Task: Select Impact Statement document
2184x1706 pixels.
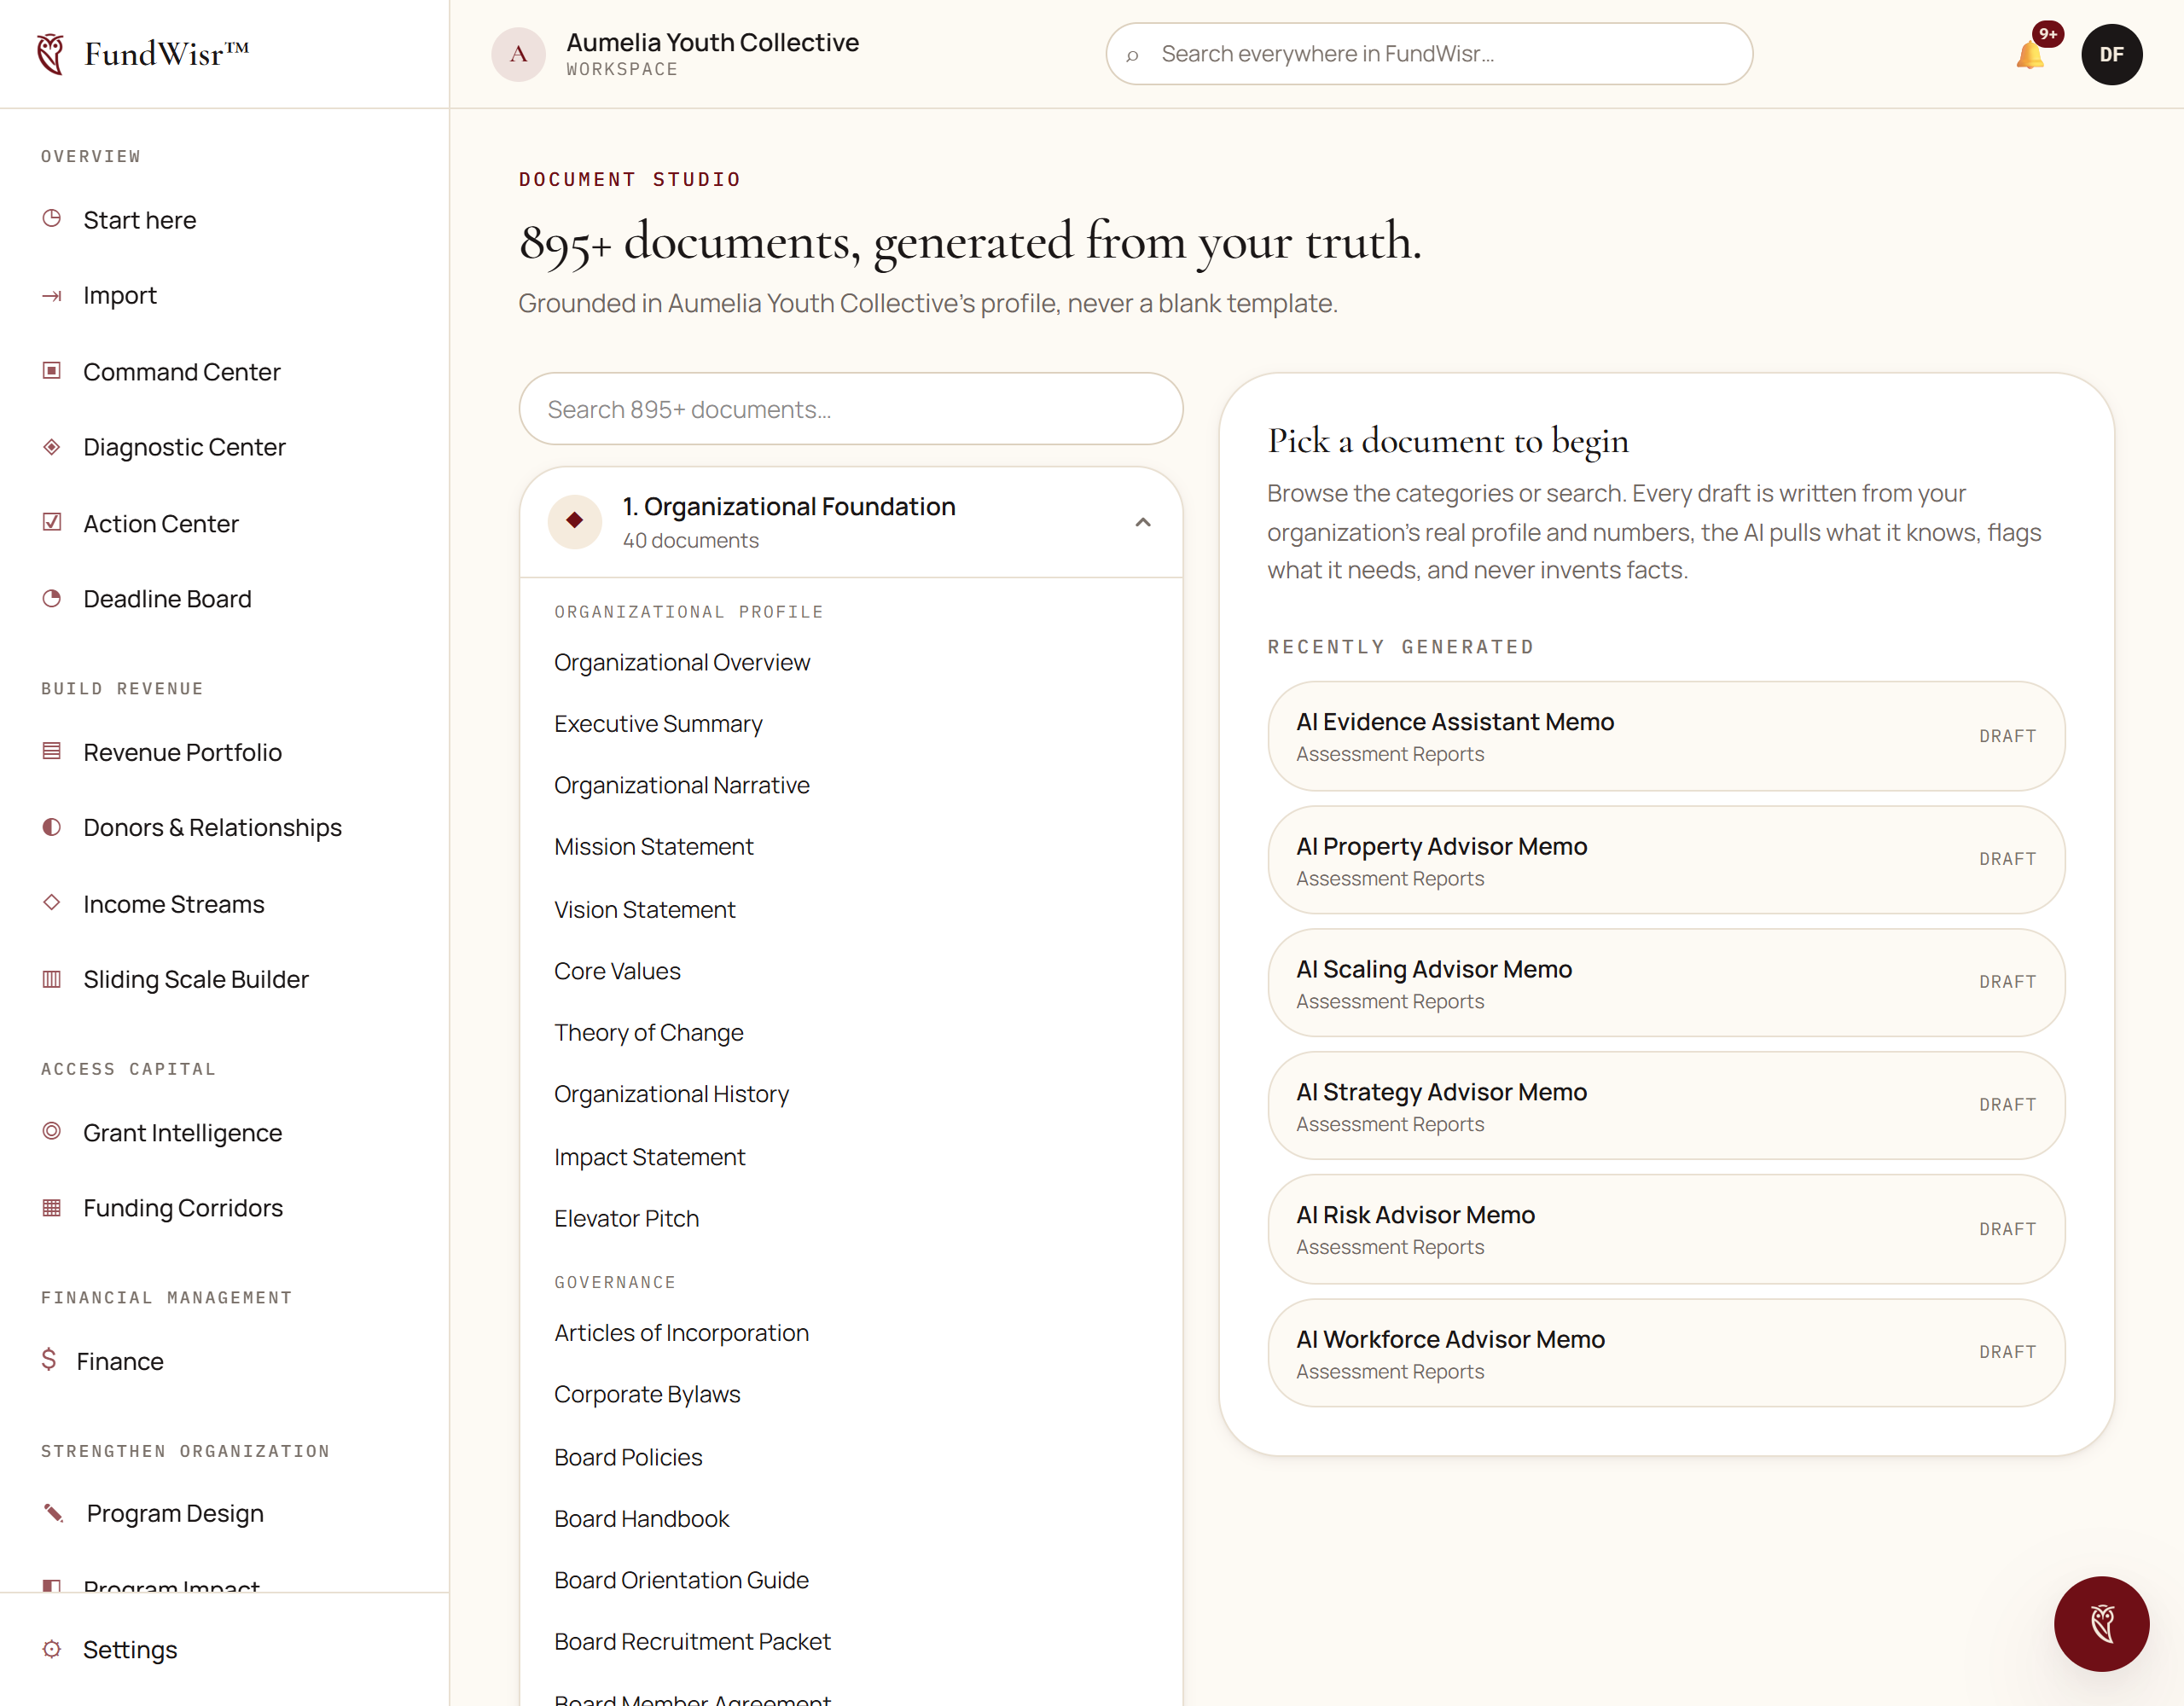Action: coord(650,1157)
